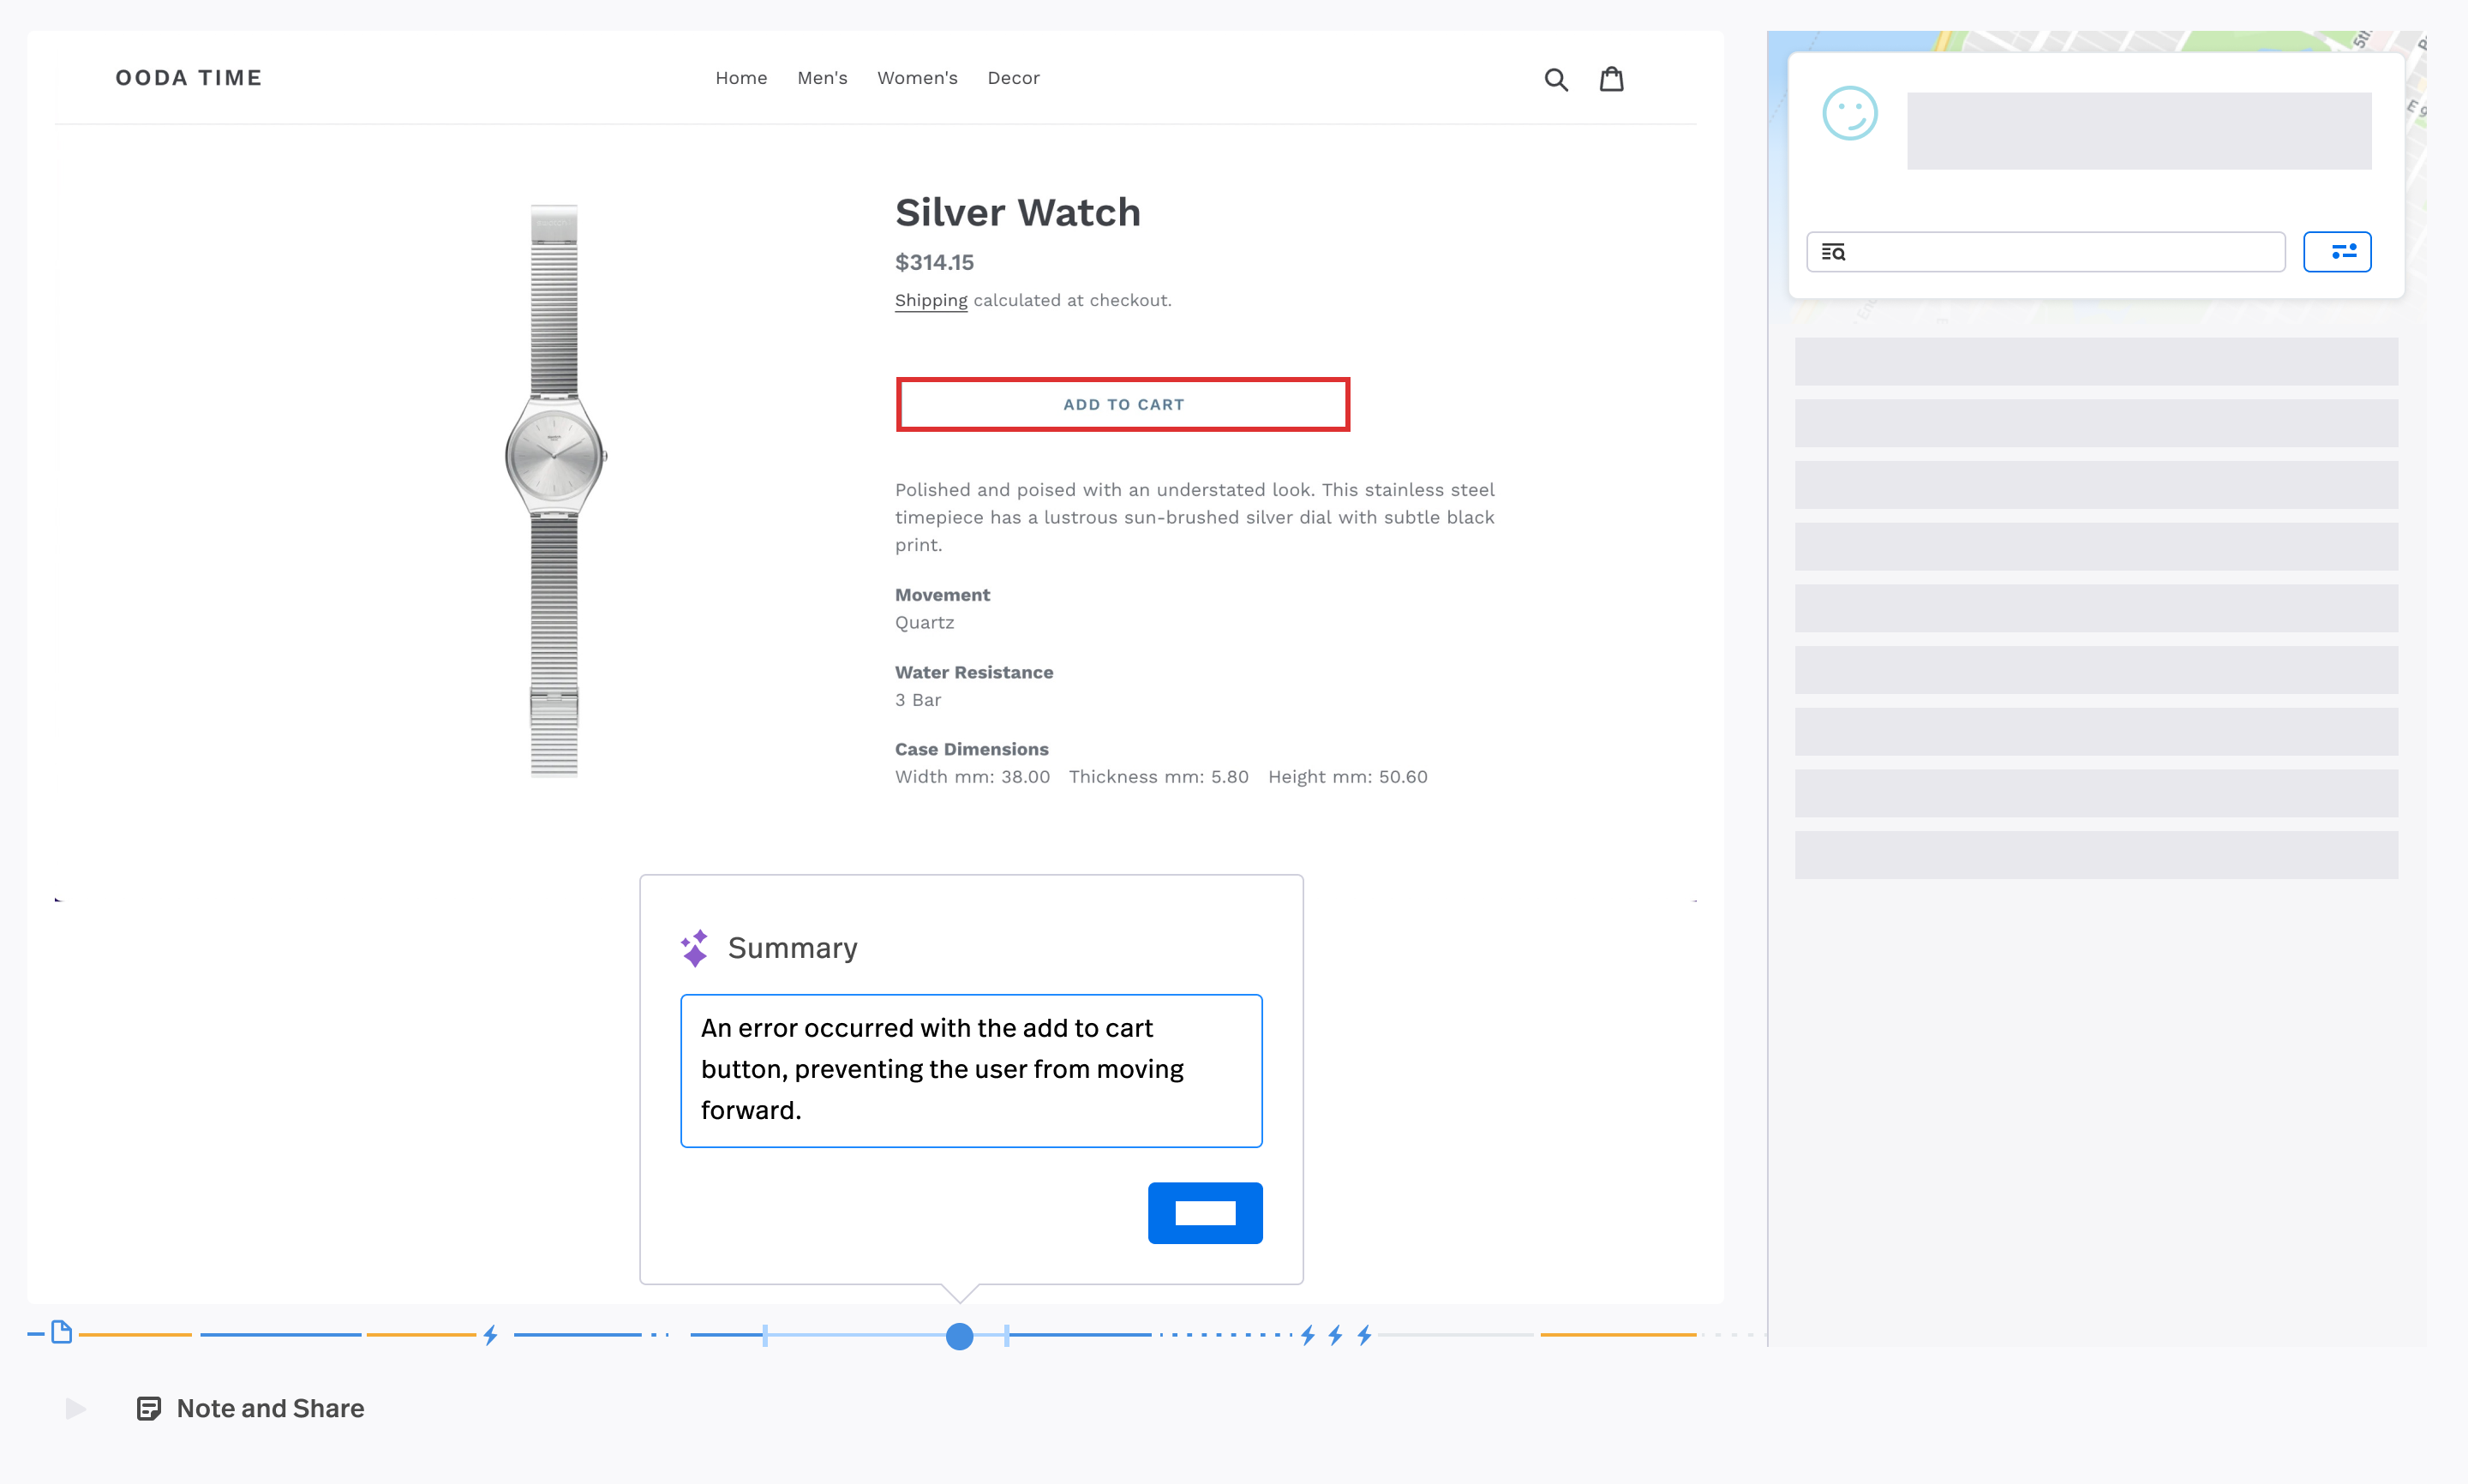Click the purple sparkle icon beside Summary

[x=695, y=946]
